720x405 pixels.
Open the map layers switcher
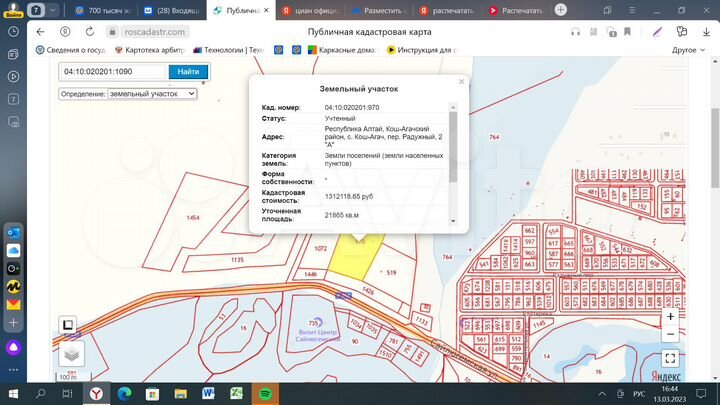click(x=70, y=353)
